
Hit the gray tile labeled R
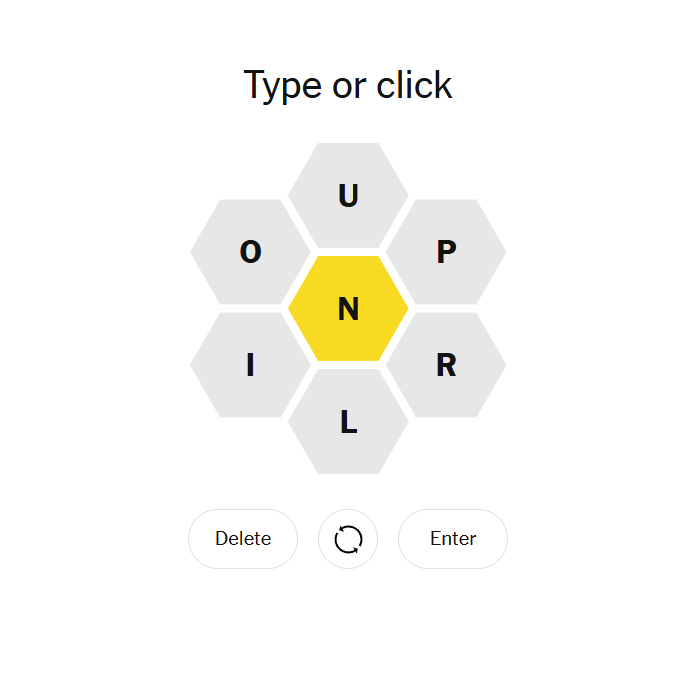(x=446, y=366)
